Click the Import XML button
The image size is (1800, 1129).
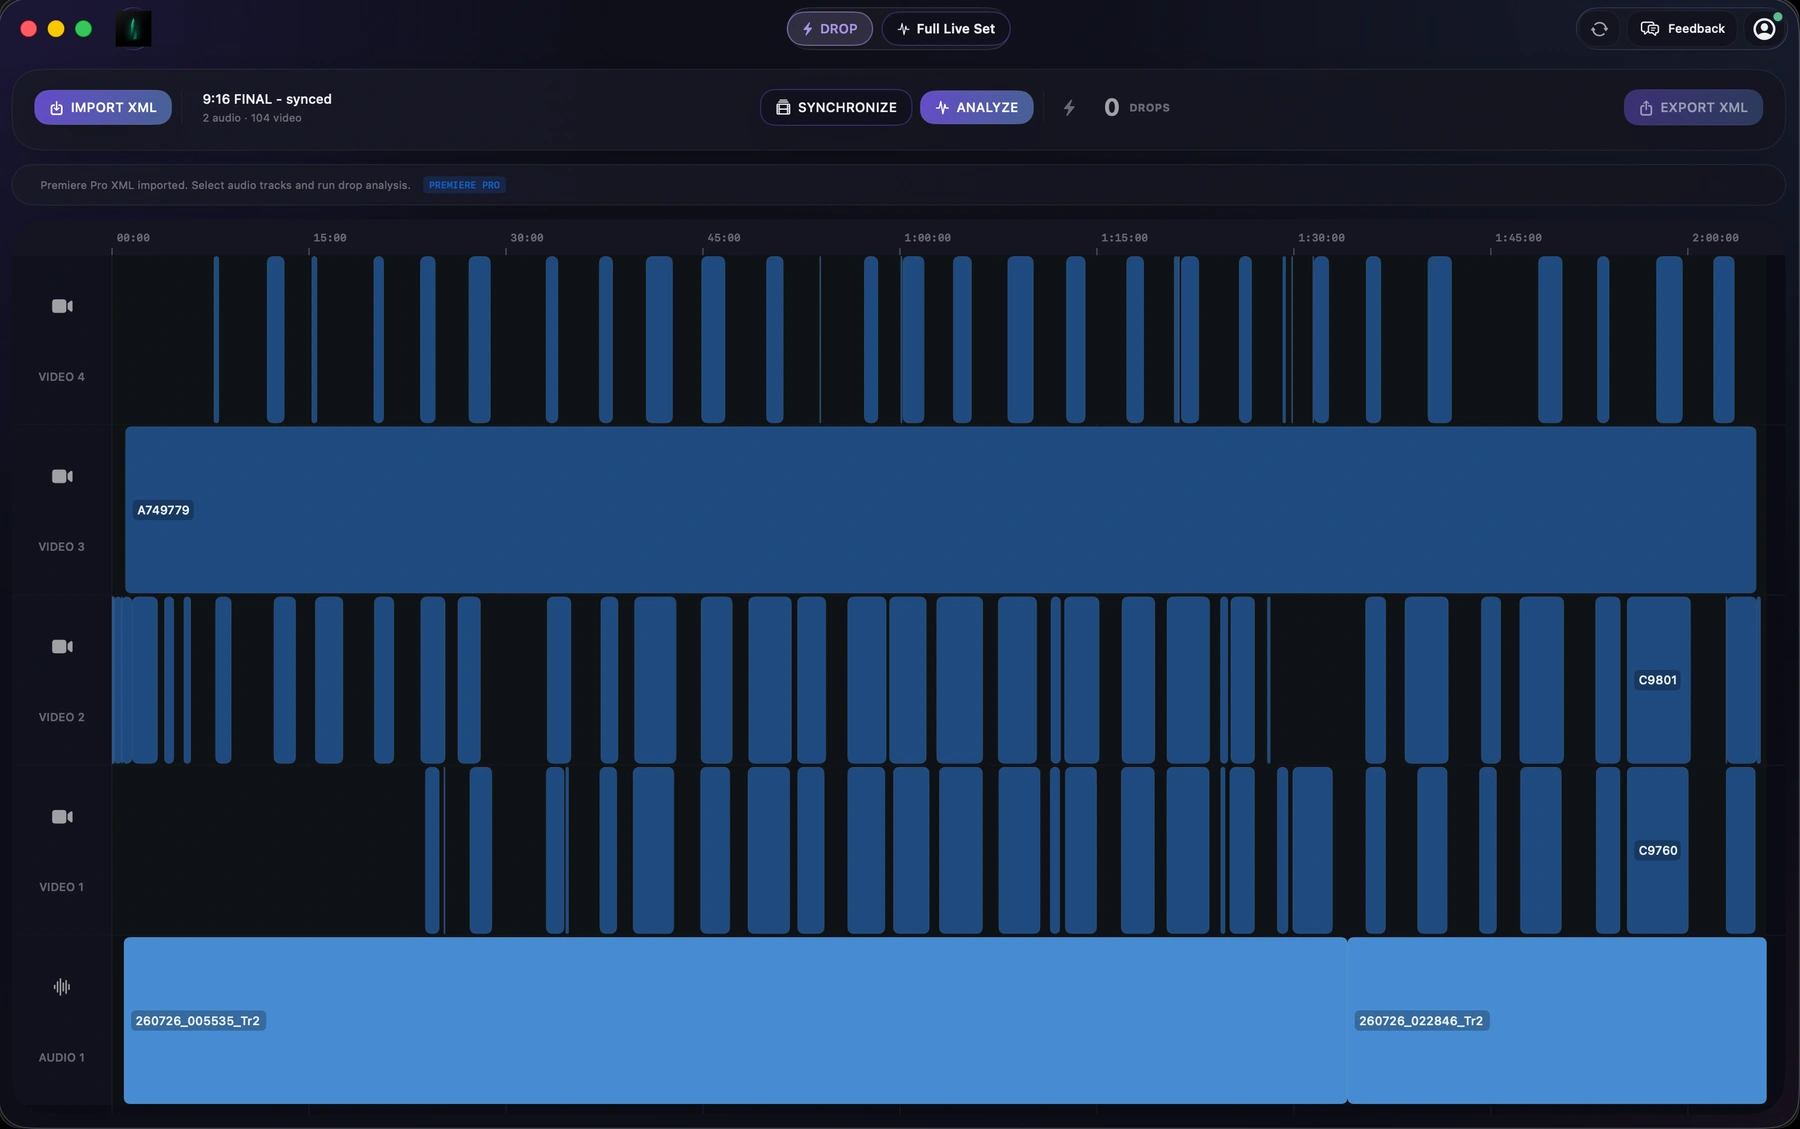pyautogui.click(x=103, y=107)
